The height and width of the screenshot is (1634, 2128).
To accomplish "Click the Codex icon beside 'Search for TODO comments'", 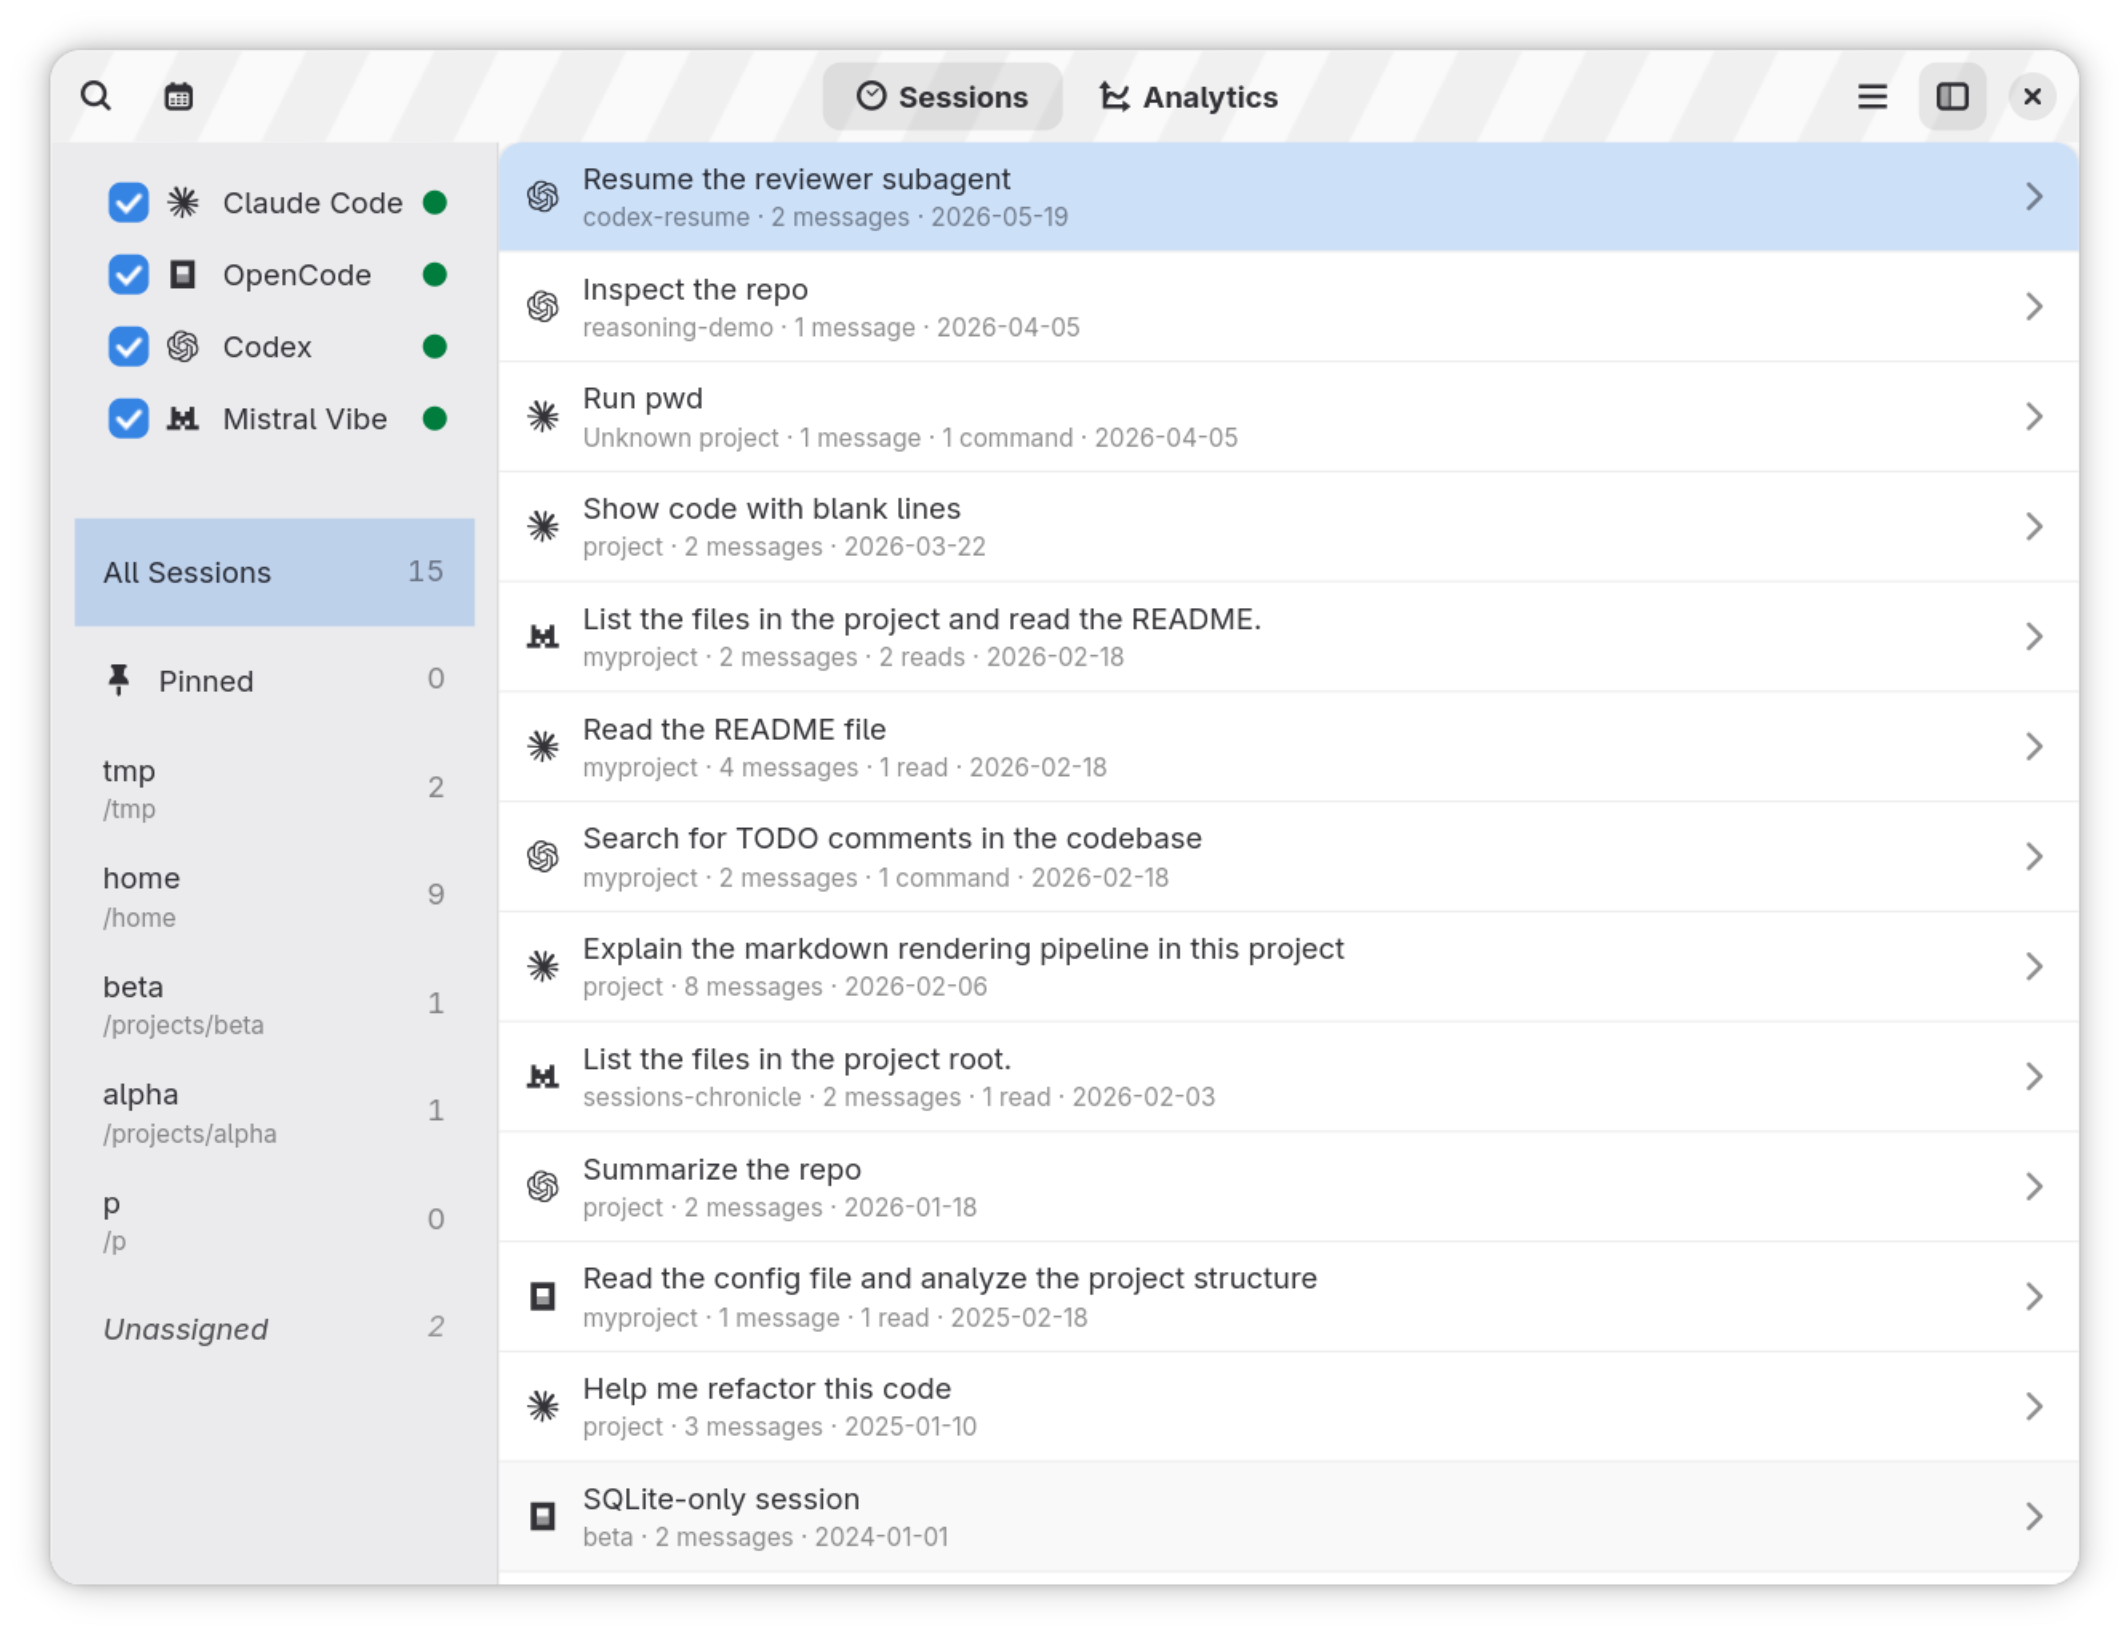I will [543, 857].
